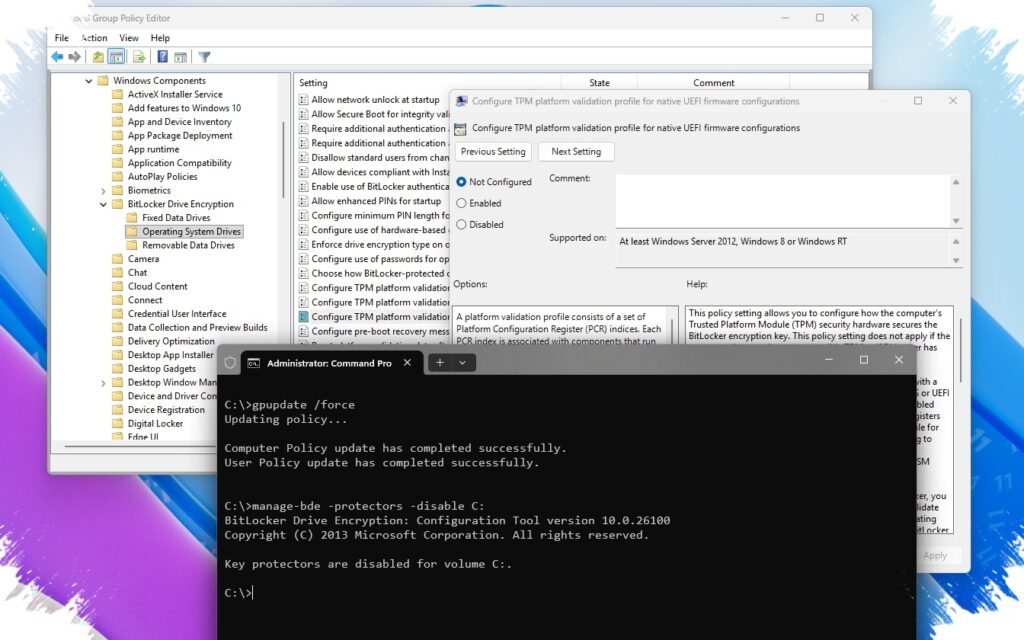The height and width of the screenshot is (640, 1024).
Task: Click the Removable Data Drives folder icon
Action: tap(132, 245)
